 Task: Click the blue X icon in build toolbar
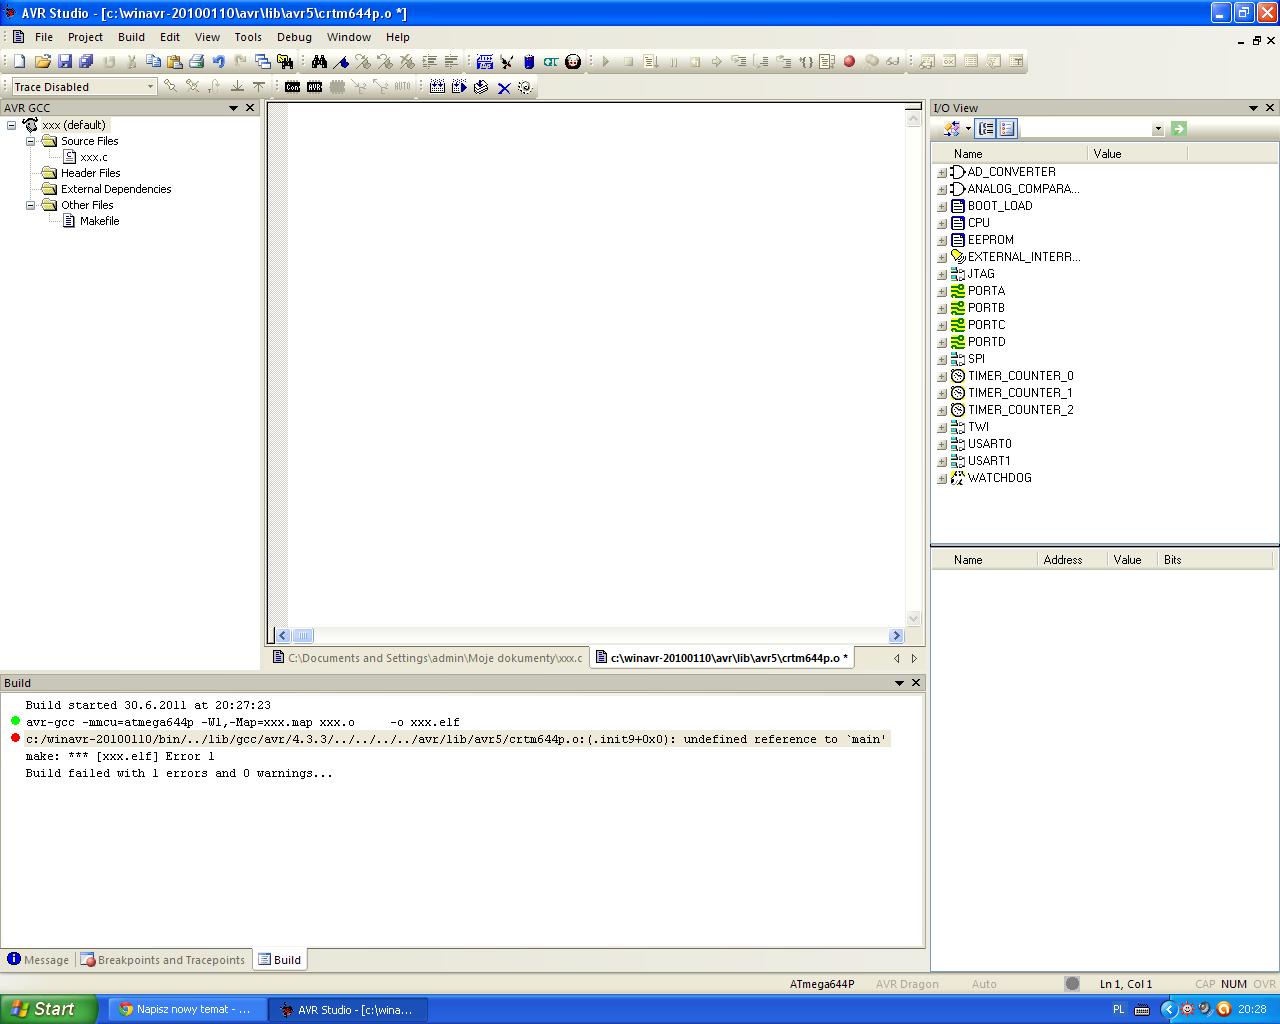coord(504,88)
